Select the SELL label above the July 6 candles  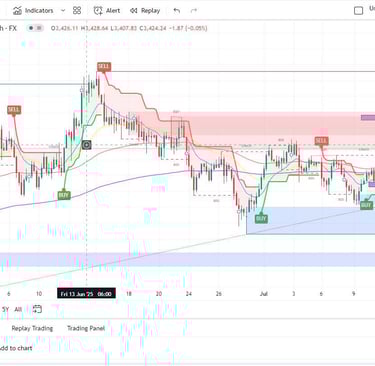click(321, 141)
